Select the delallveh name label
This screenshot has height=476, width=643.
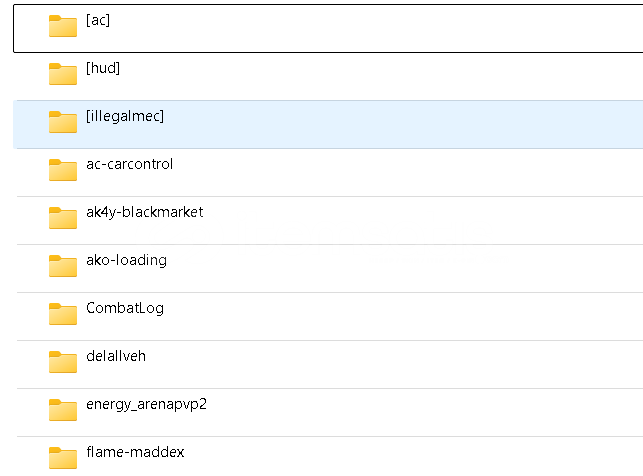tap(116, 356)
